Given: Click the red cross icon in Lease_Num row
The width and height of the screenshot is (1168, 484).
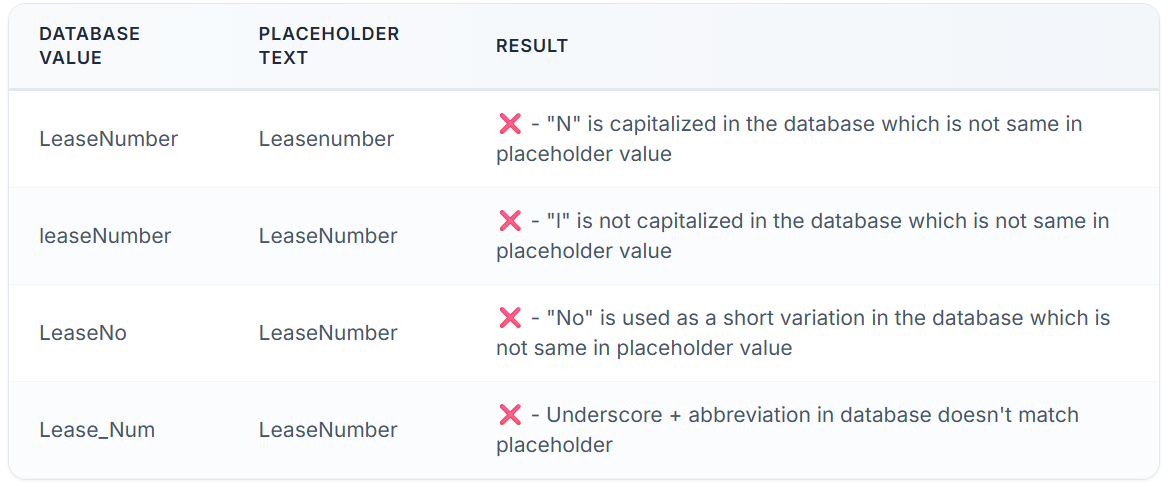Looking at the screenshot, I should tap(510, 415).
